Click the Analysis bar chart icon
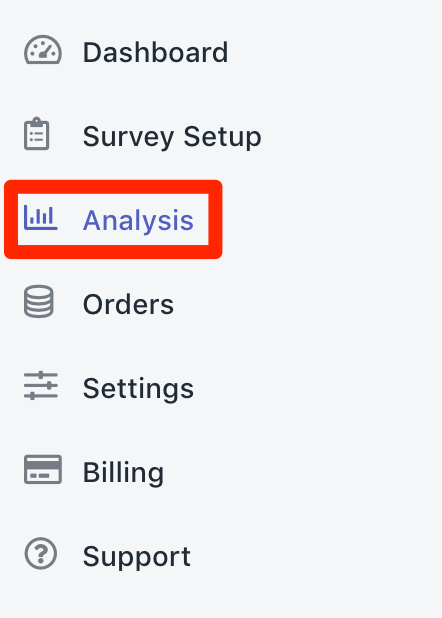 point(41,217)
